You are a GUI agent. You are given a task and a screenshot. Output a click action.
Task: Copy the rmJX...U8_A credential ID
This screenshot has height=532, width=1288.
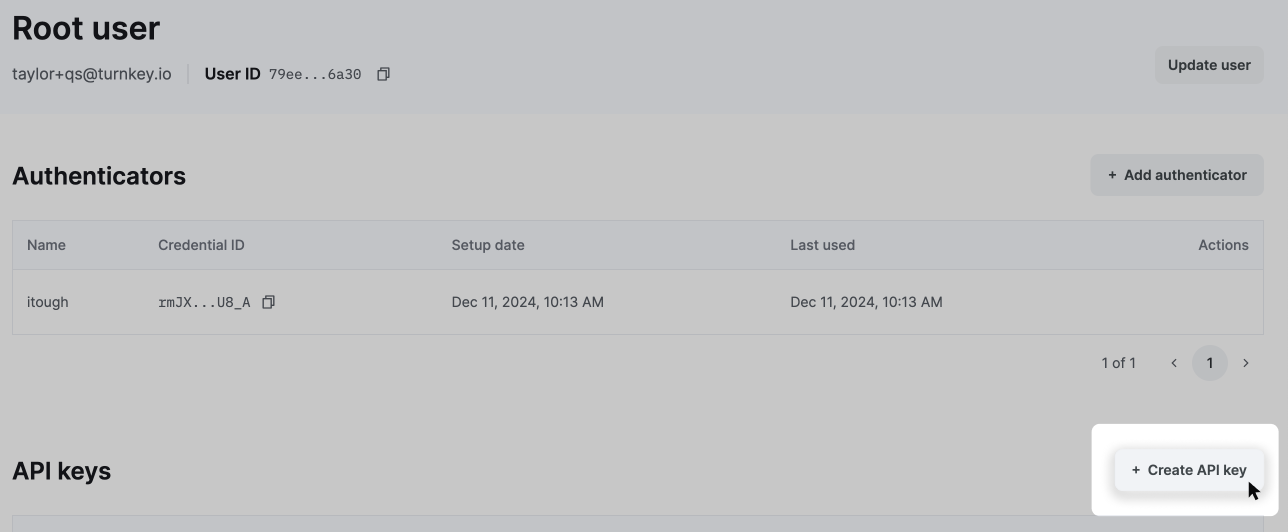[268, 302]
